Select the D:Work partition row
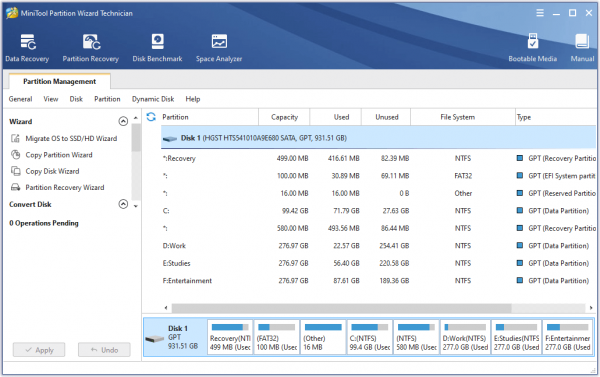This screenshot has height=377, width=600. 379,245
